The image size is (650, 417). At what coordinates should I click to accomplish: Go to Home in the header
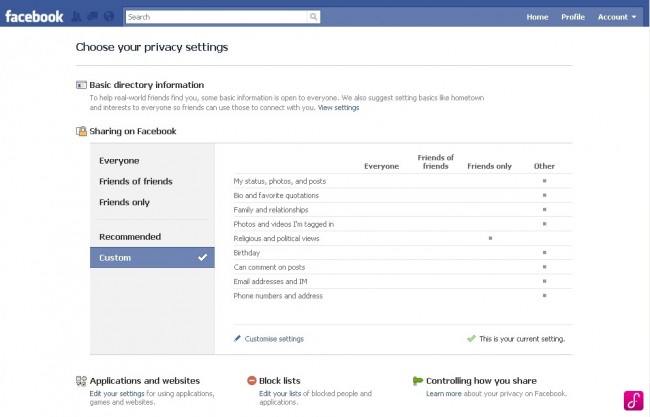(537, 17)
